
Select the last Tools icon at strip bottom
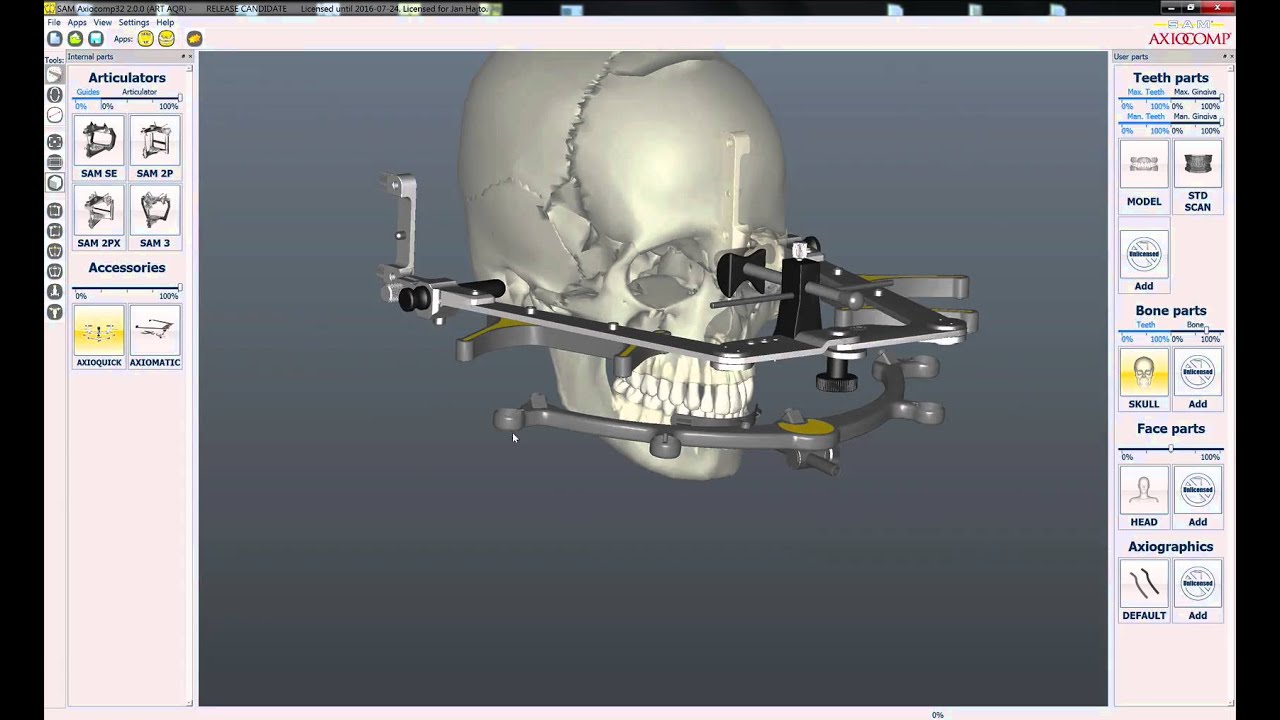coord(55,312)
